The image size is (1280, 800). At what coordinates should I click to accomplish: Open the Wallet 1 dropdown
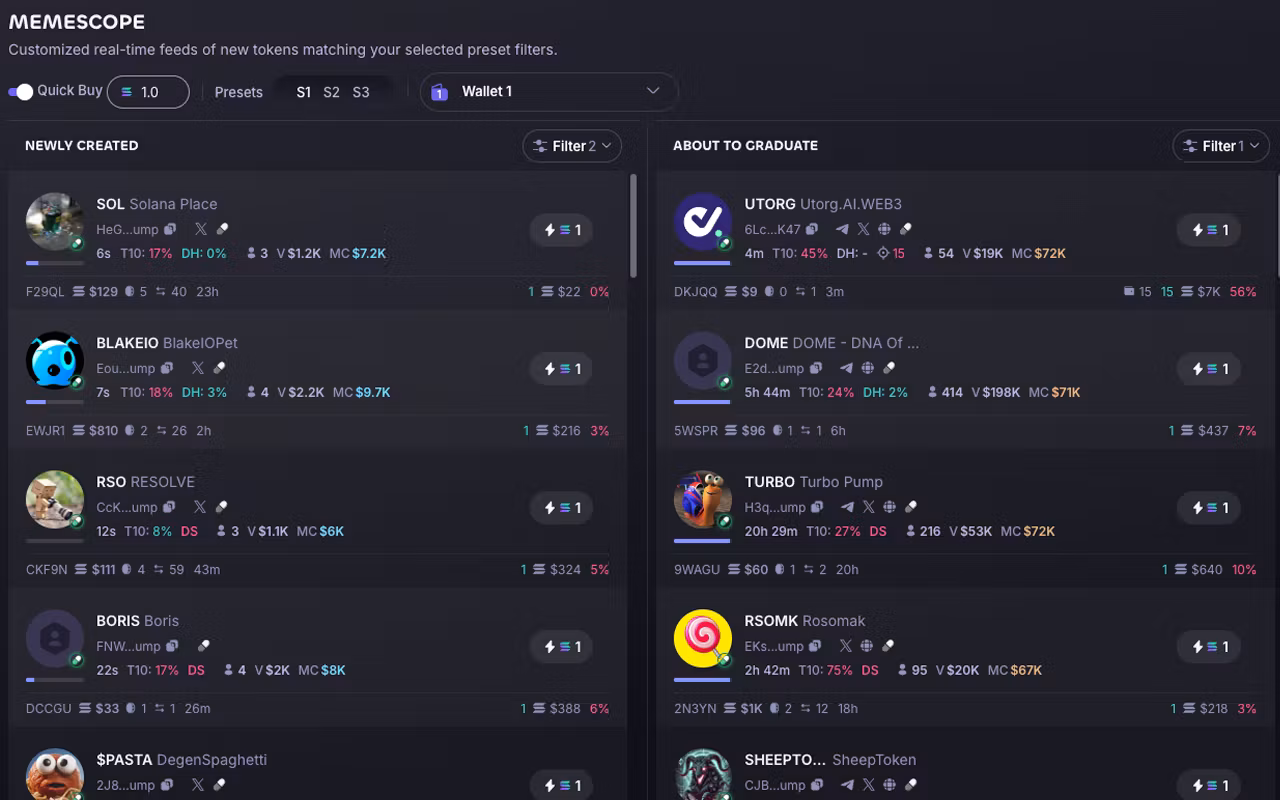click(549, 91)
